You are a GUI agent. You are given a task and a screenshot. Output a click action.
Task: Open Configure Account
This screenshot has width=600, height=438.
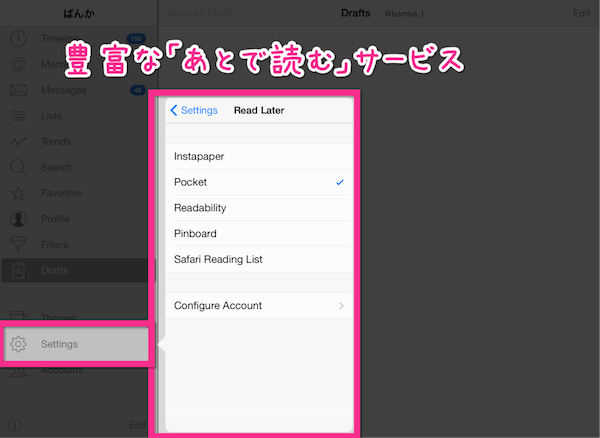pyautogui.click(x=259, y=306)
